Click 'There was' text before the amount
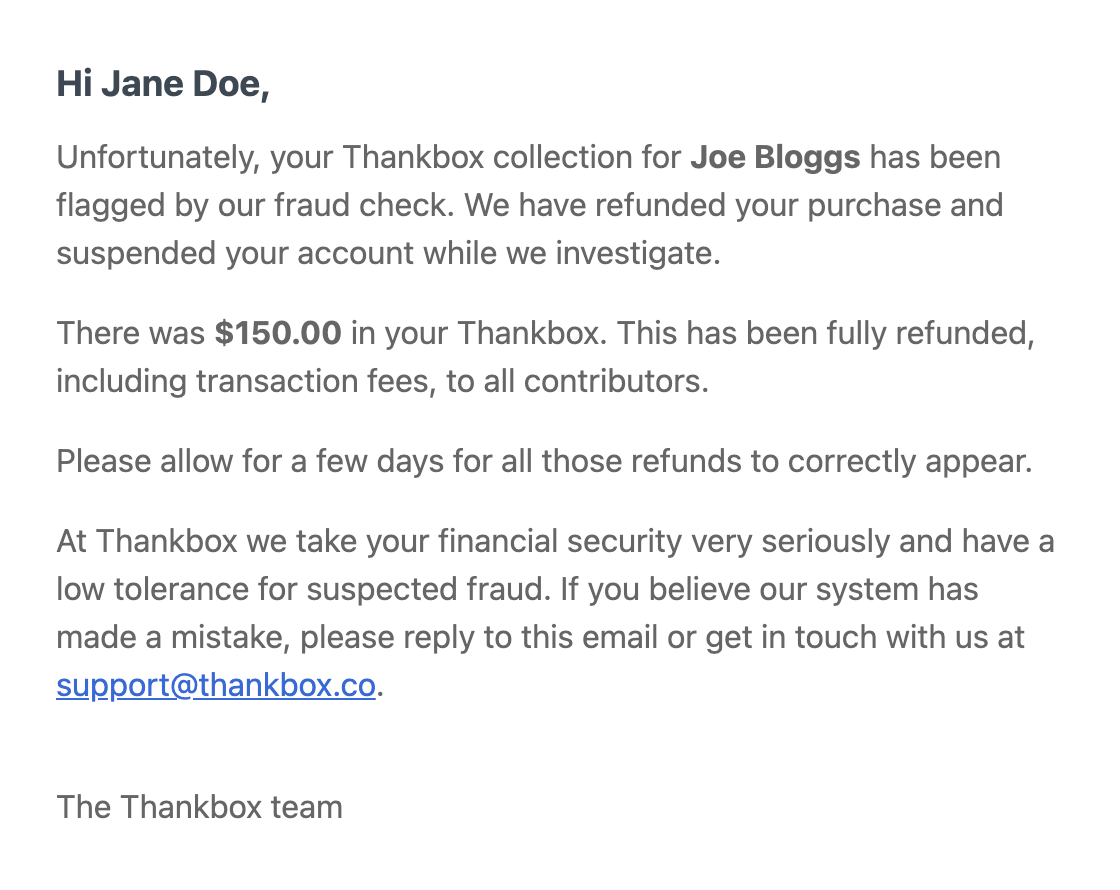 click(x=131, y=334)
